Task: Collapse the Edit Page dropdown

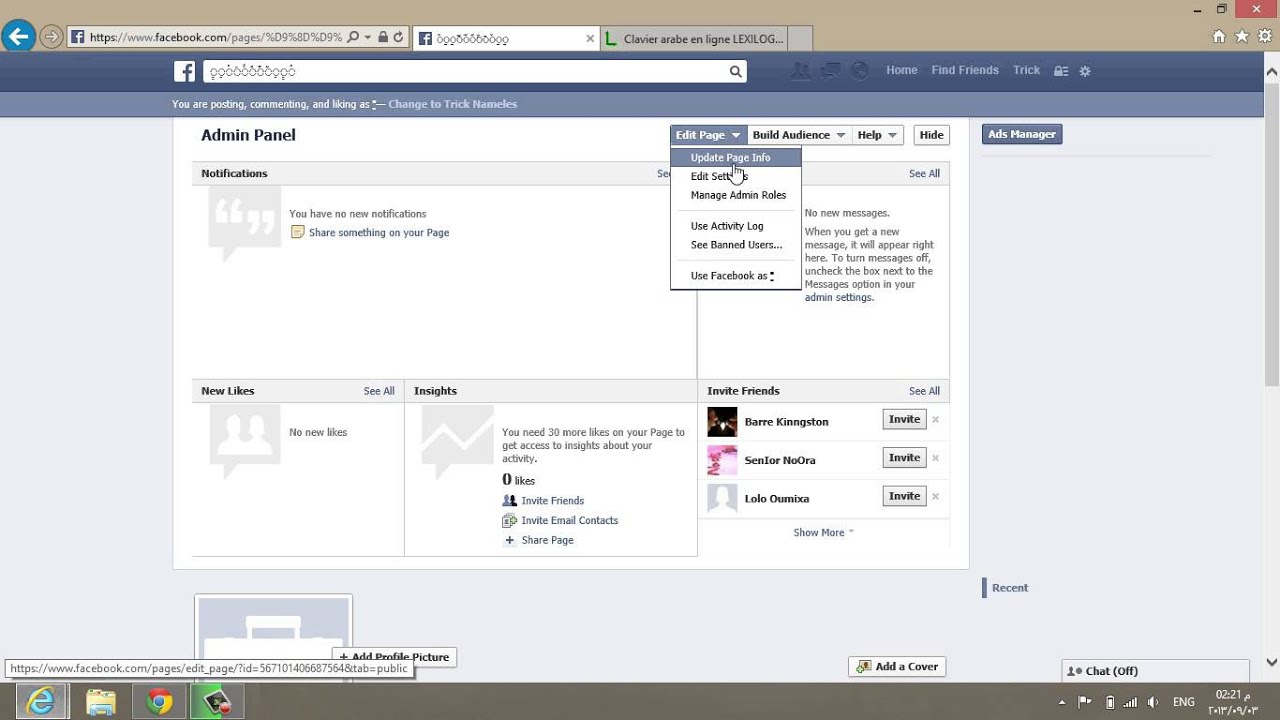Action: [708, 135]
